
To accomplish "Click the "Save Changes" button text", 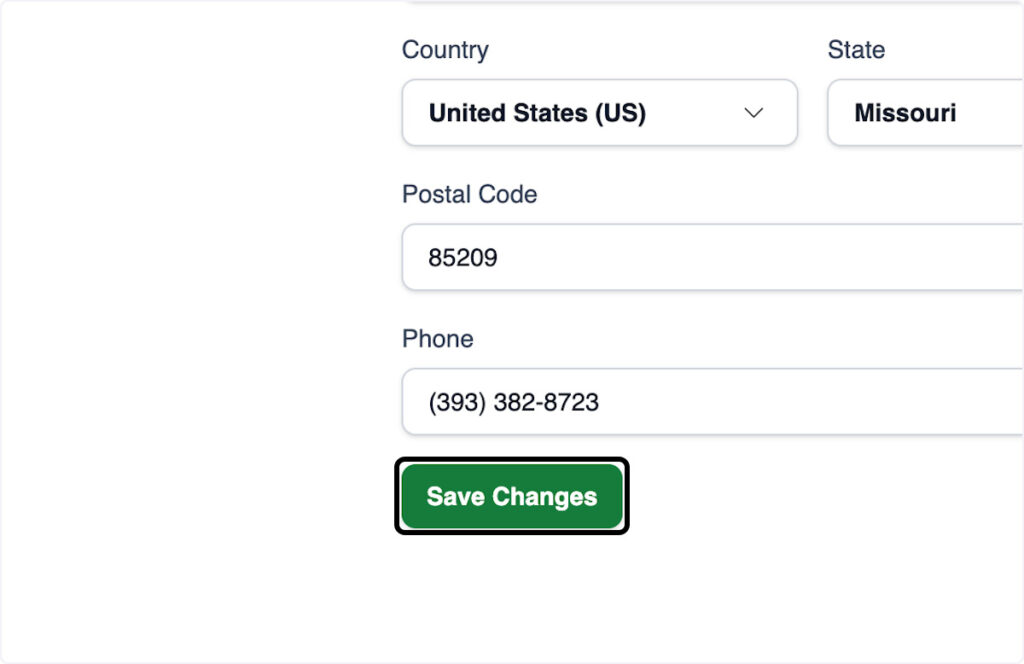I will point(511,497).
